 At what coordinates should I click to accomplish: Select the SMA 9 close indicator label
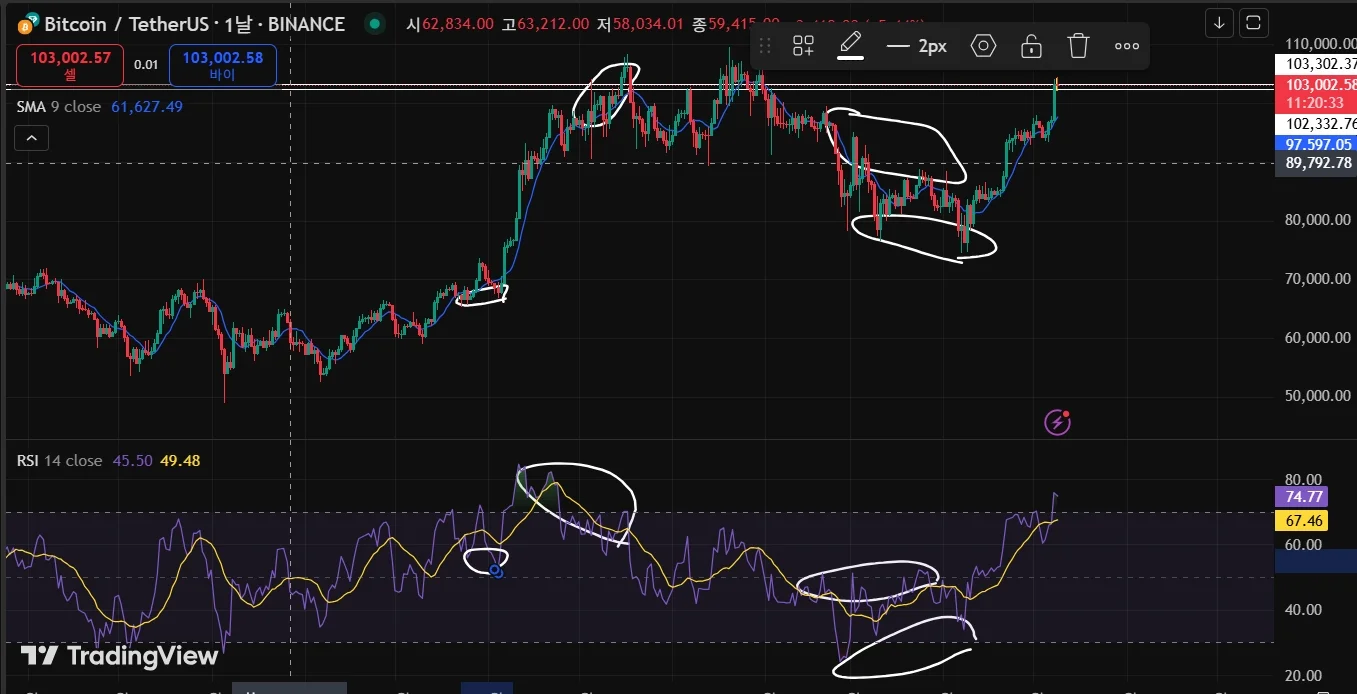coord(59,106)
